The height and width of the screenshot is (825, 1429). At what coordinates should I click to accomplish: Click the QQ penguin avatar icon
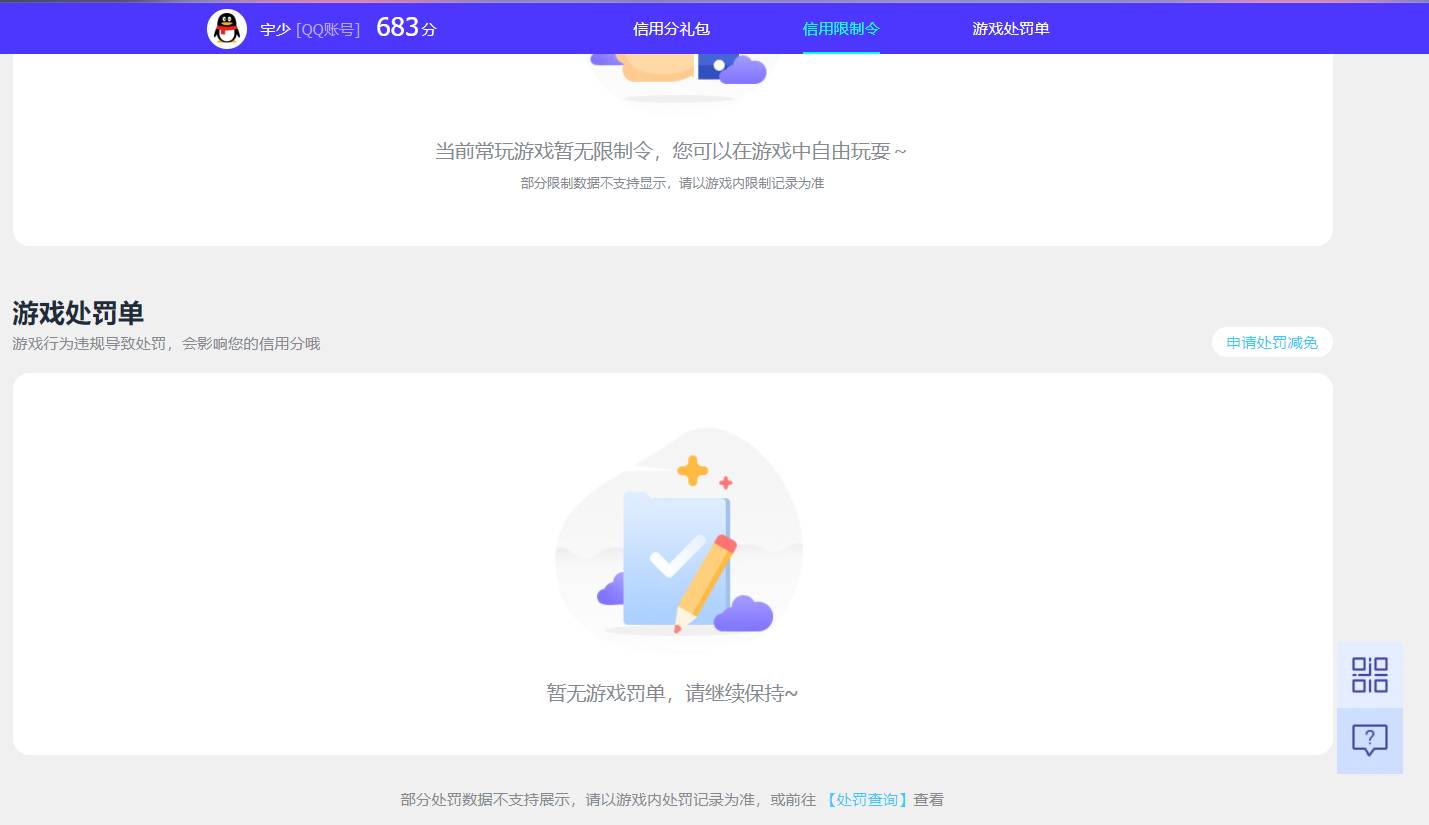227,28
